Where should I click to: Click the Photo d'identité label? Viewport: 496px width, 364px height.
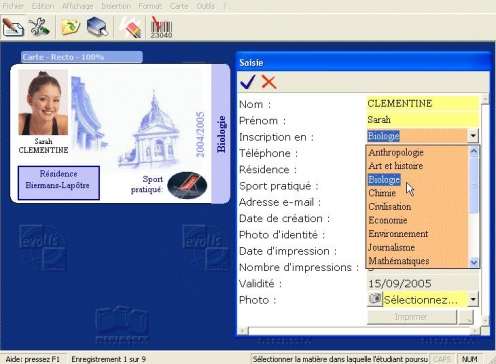[x=282, y=235]
